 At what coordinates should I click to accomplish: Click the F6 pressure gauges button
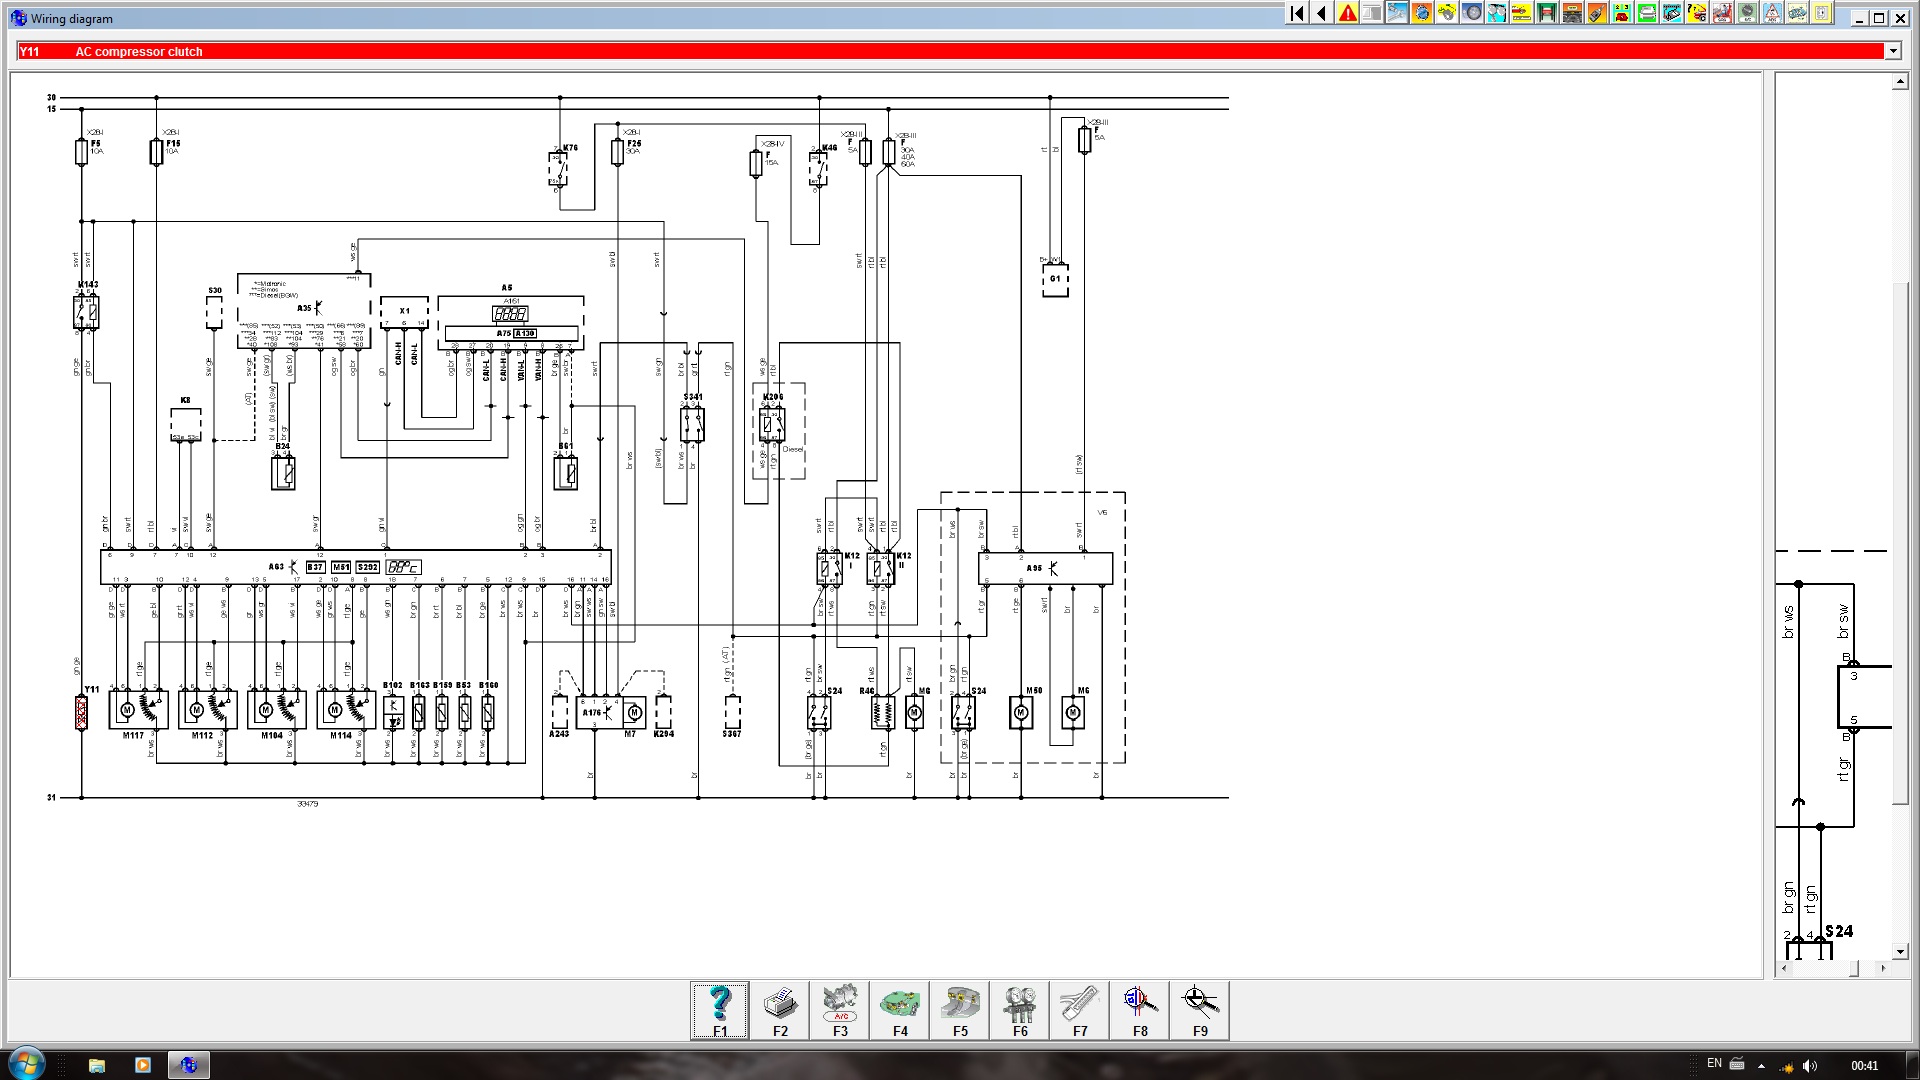tap(1020, 1010)
